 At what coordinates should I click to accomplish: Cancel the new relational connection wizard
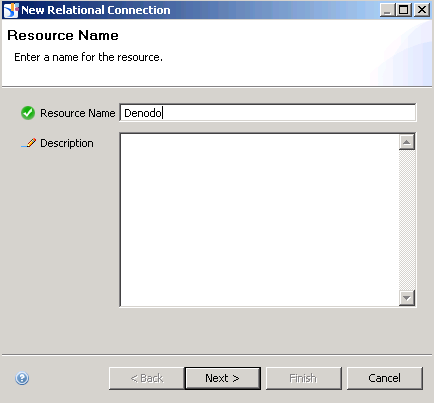click(x=385, y=378)
